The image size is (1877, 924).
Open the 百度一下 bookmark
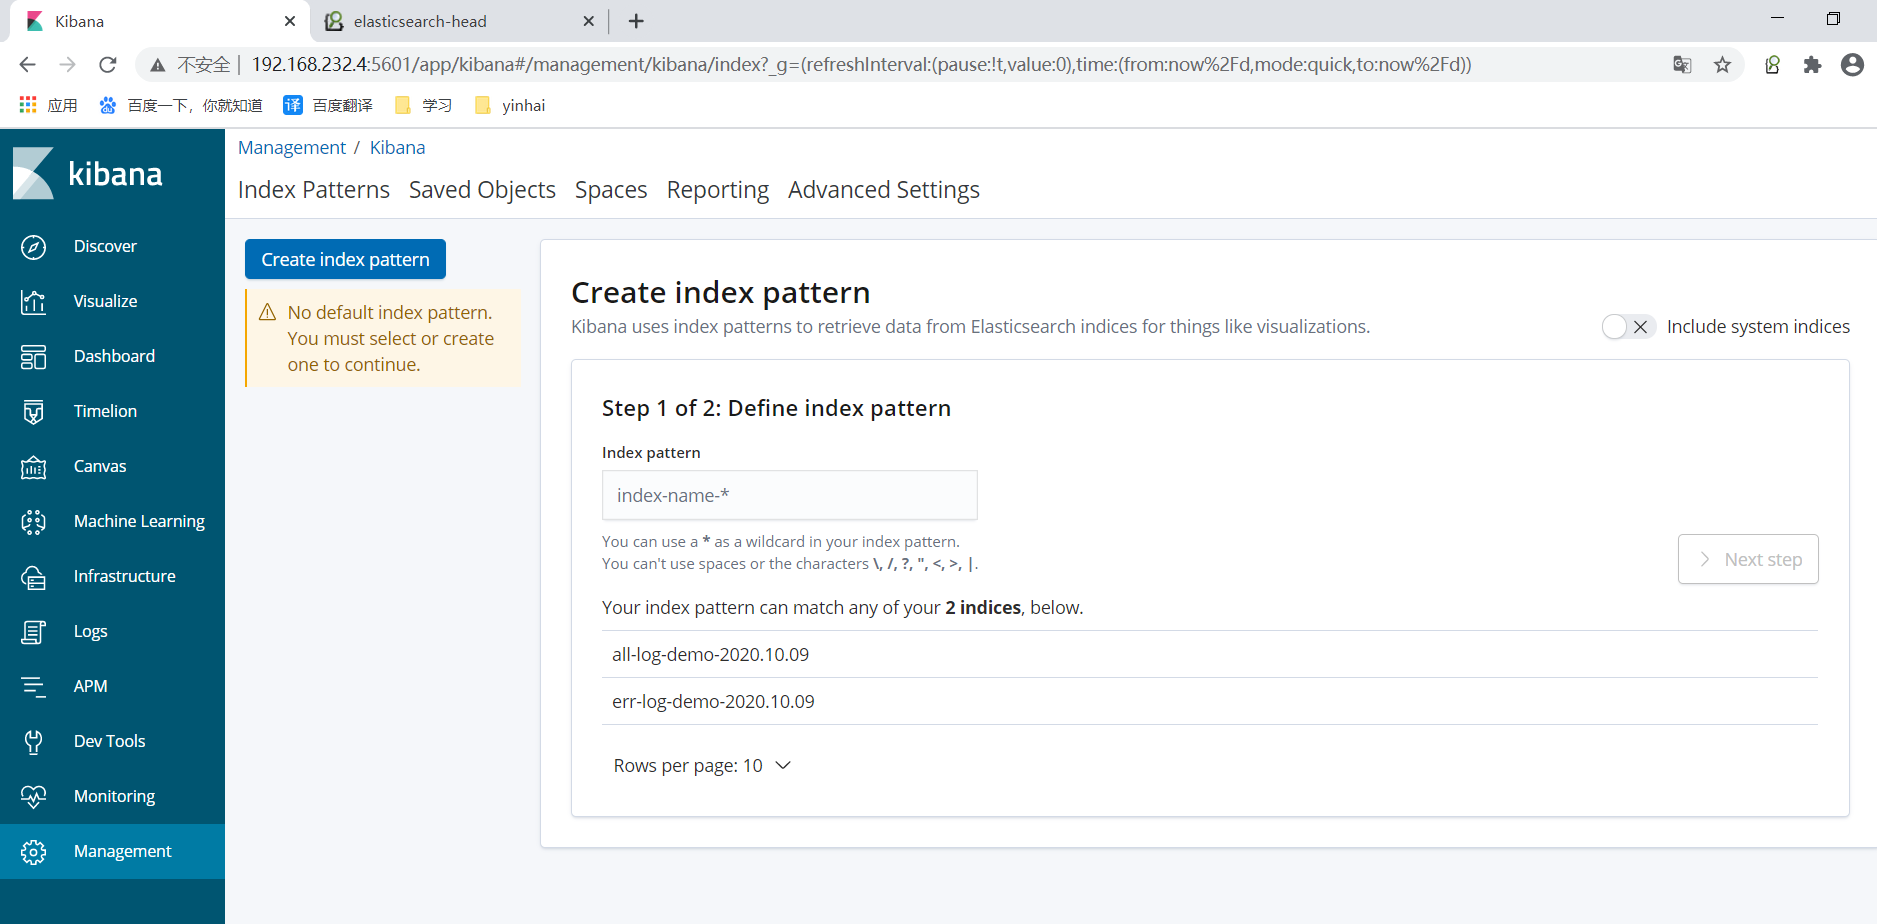[x=181, y=105]
